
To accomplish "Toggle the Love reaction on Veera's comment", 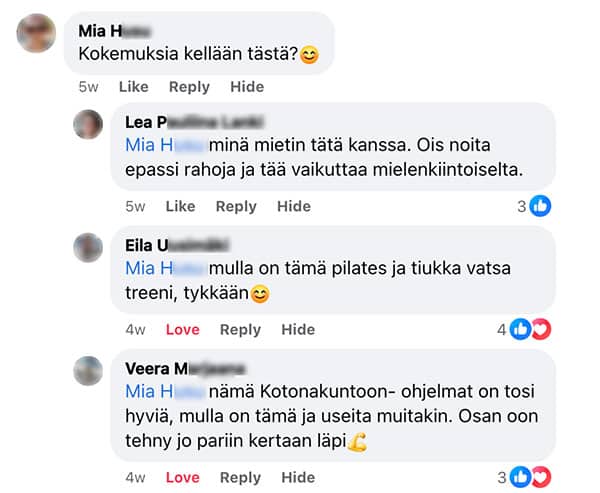I will [183, 477].
